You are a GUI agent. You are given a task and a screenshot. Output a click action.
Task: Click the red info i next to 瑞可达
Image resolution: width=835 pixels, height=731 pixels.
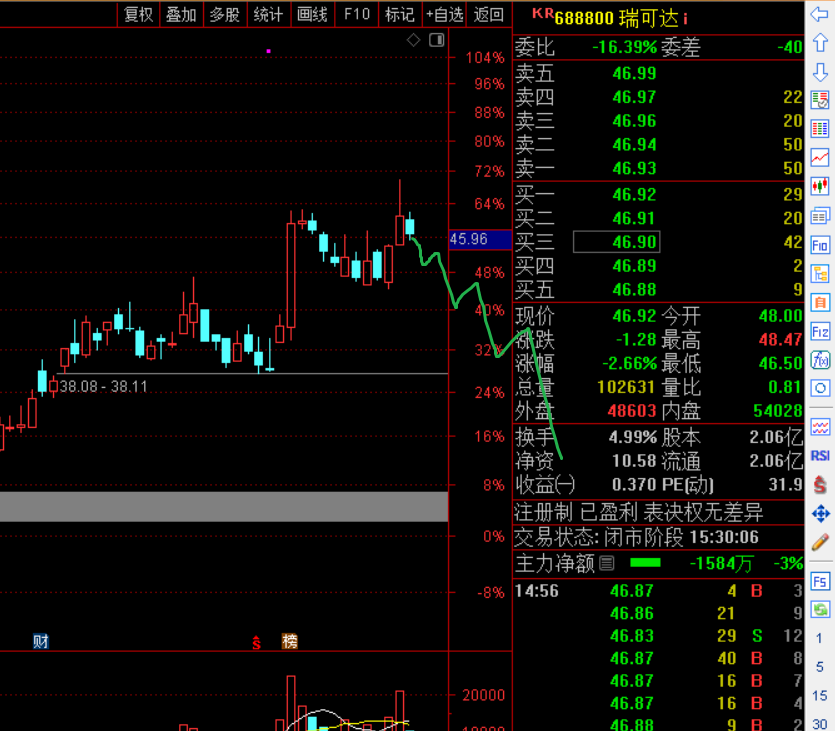[685, 20]
